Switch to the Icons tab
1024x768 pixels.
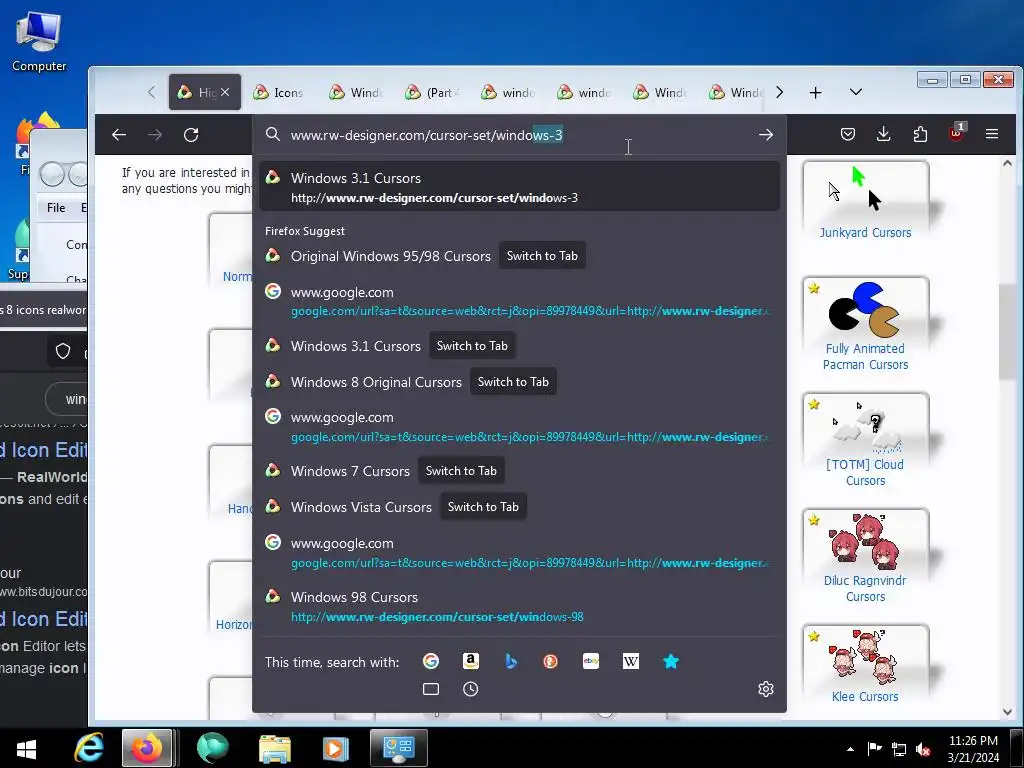[279, 93]
